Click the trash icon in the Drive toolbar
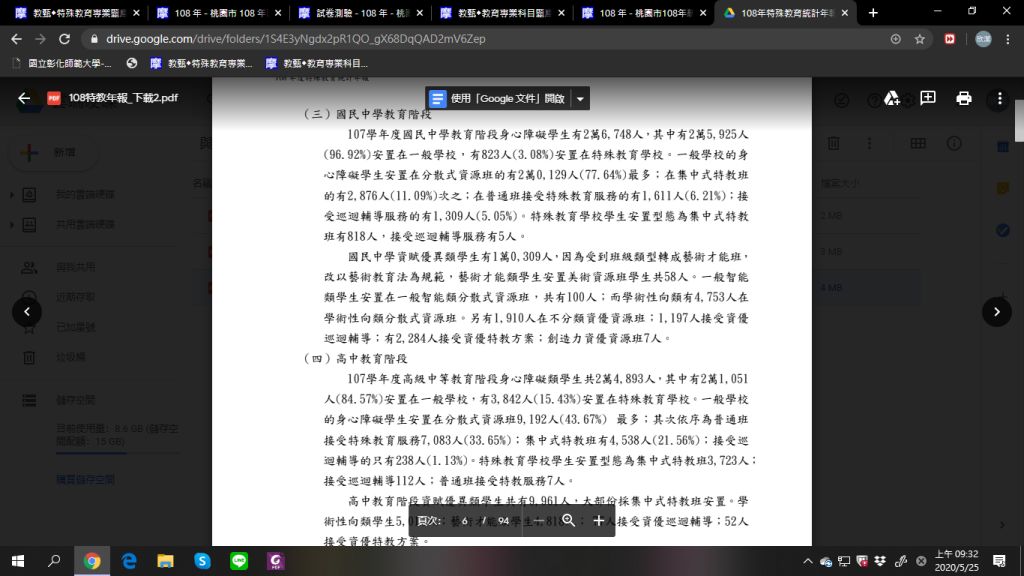Screen dimensions: 1024x576 click(x=834, y=143)
